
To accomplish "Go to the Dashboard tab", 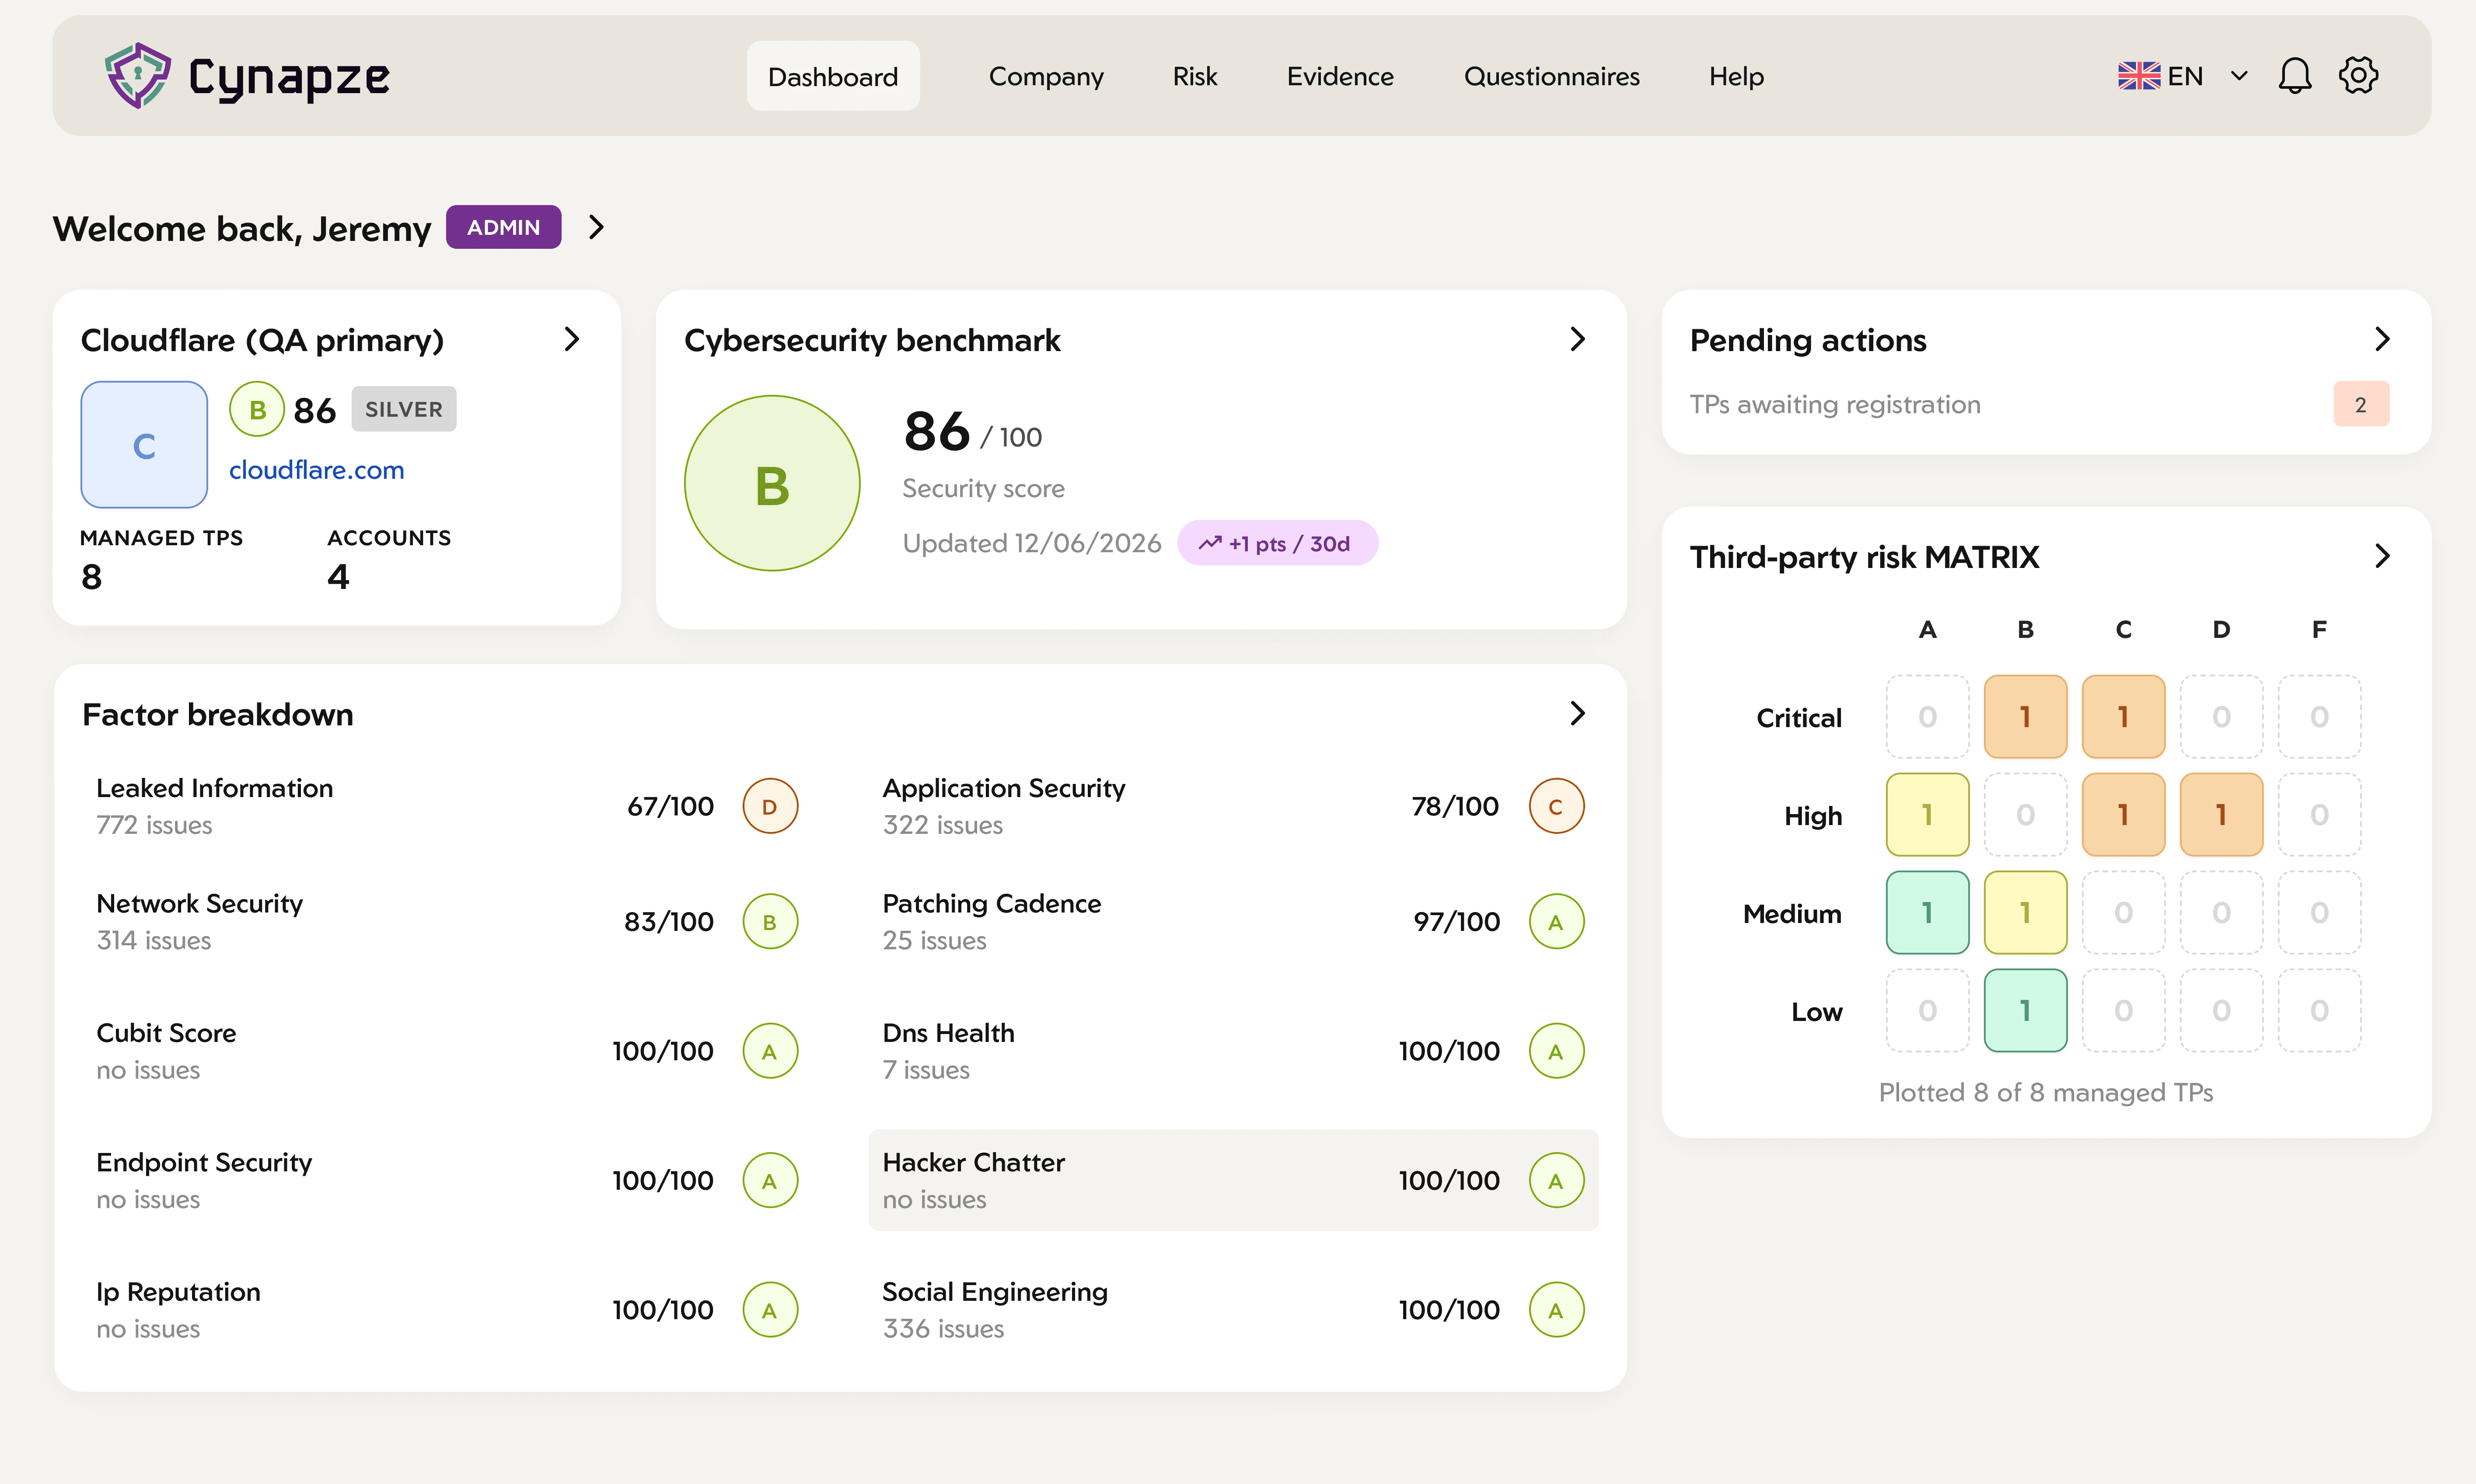I will pos(833,76).
